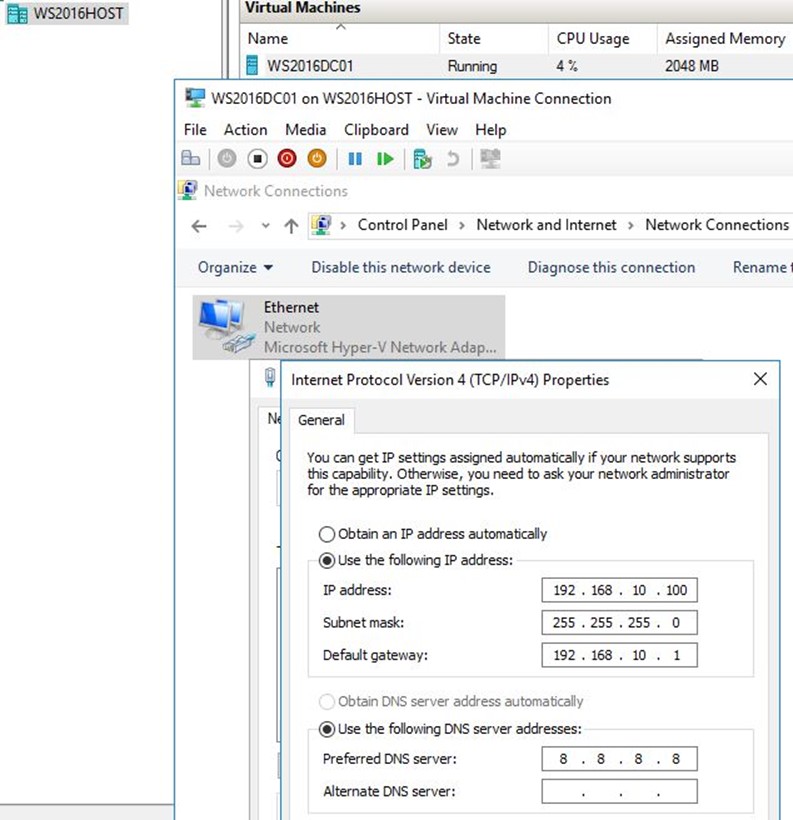This screenshot has height=820, width=793.
Task: Expand chevron after Network and Internet
Action: click(631, 225)
